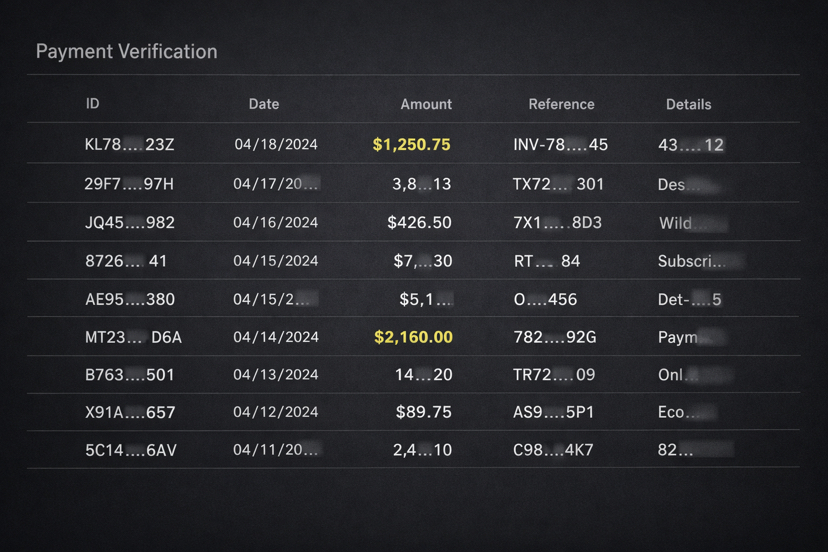The width and height of the screenshot is (828, 552).
Task: Click the Details column header
Action: click(688, 105)
